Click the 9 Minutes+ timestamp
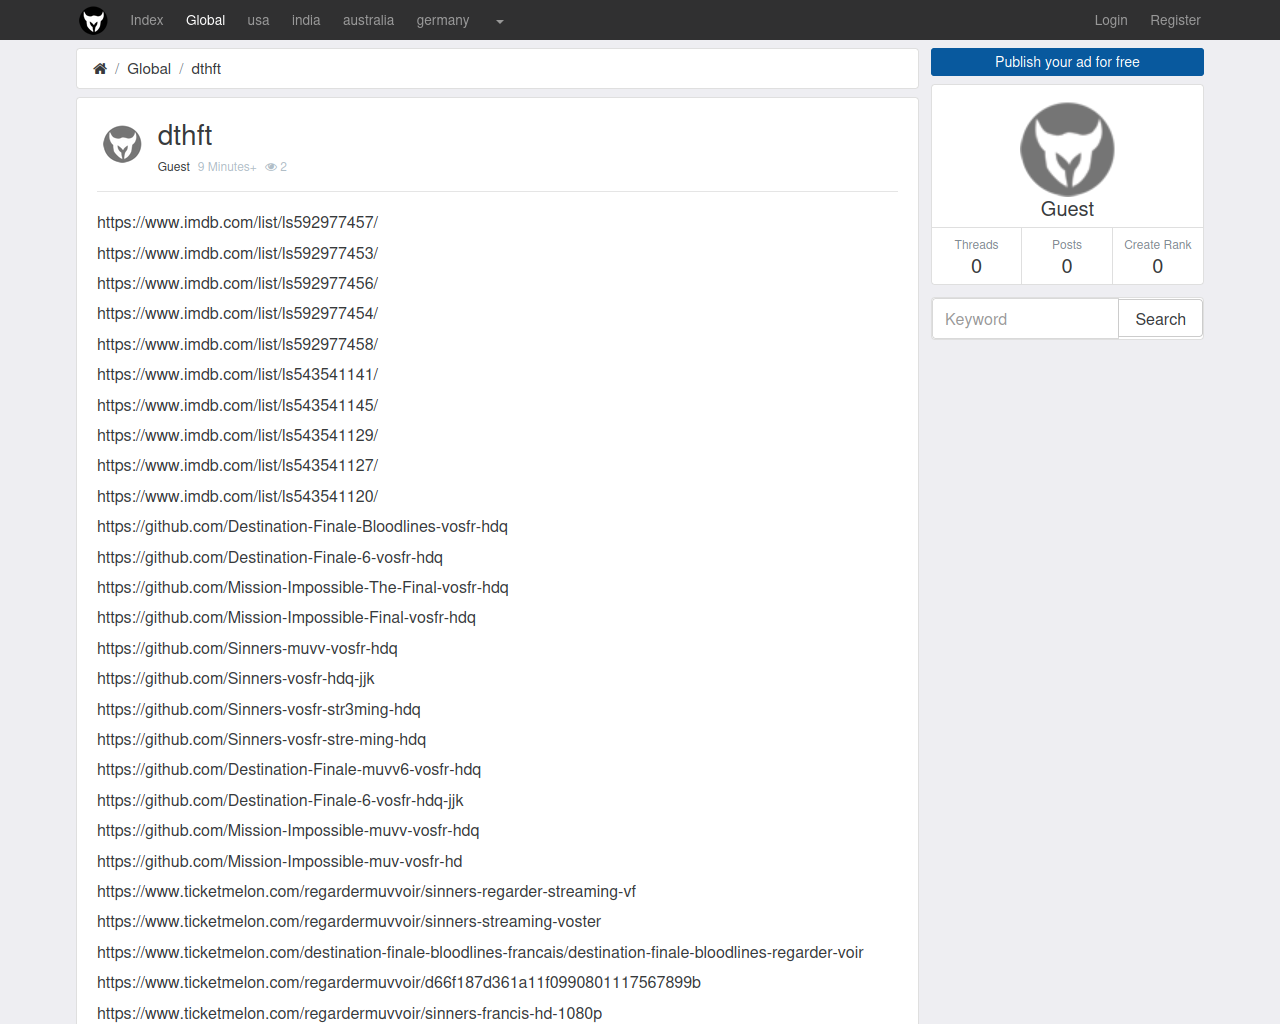 [227, 167]
